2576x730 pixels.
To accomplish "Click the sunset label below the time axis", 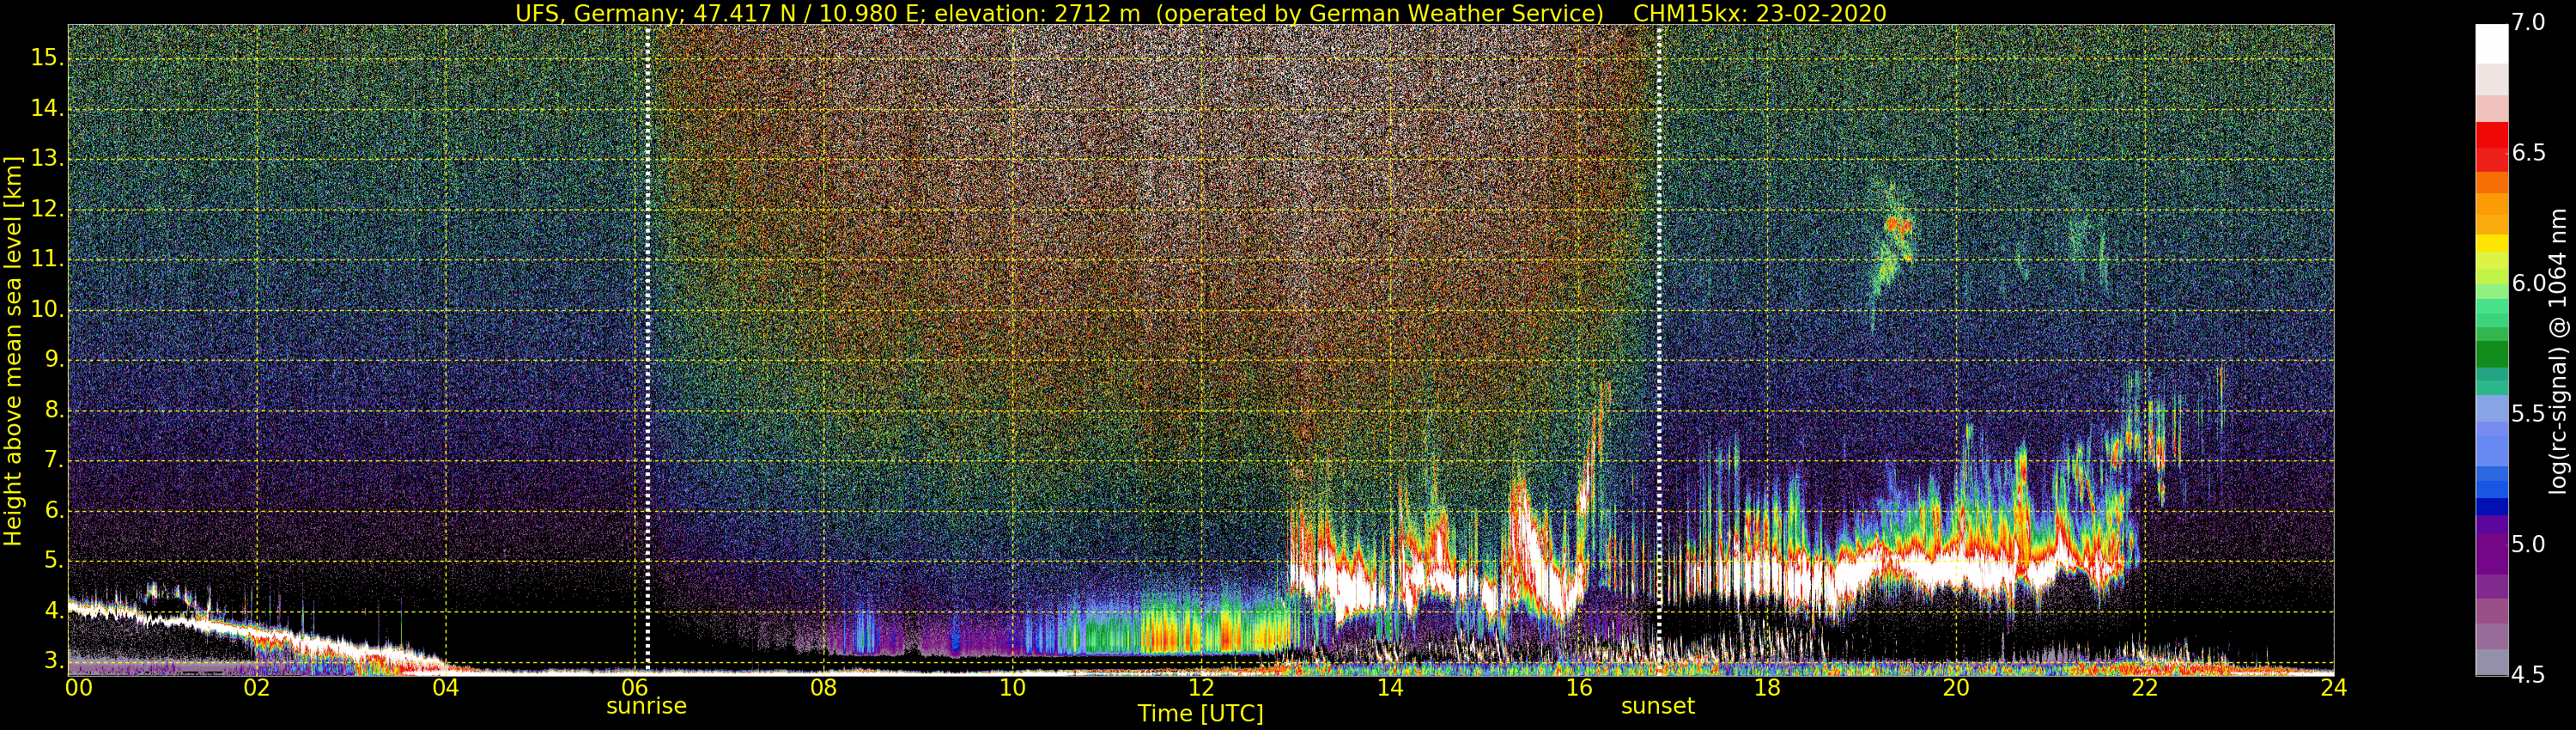I will pyautogui.click(x=1657, y=707).
